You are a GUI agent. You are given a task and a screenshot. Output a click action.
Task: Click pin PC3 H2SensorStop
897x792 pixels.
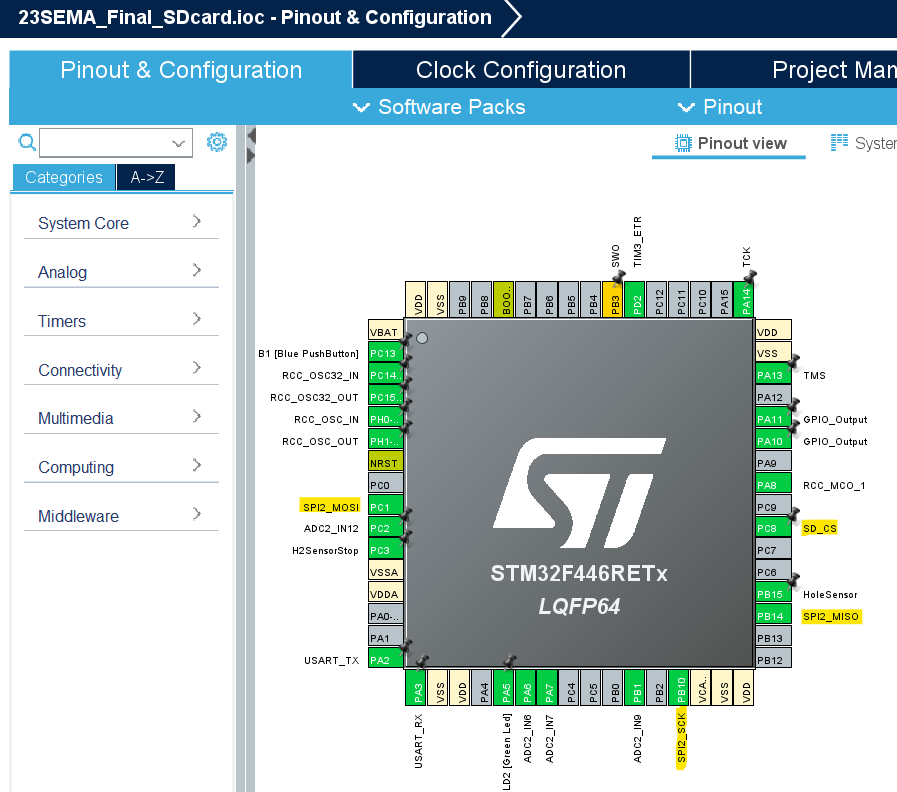click(386, 551)
